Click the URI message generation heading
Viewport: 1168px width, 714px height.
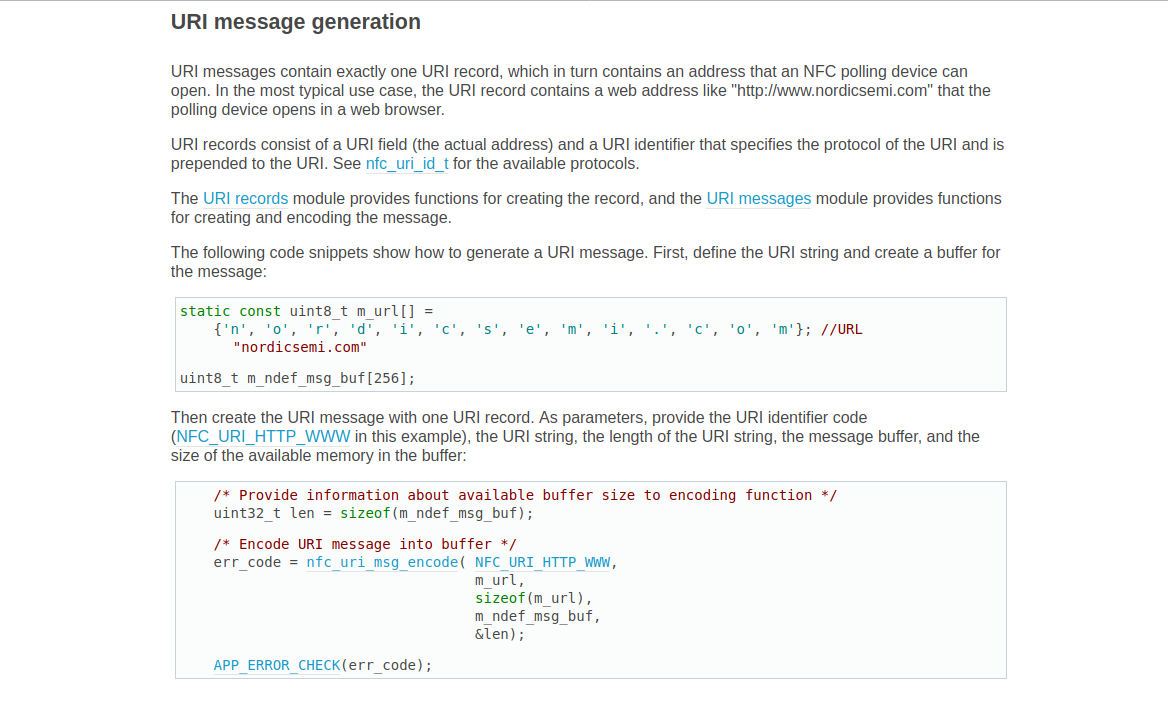click(x=296, y=22)
